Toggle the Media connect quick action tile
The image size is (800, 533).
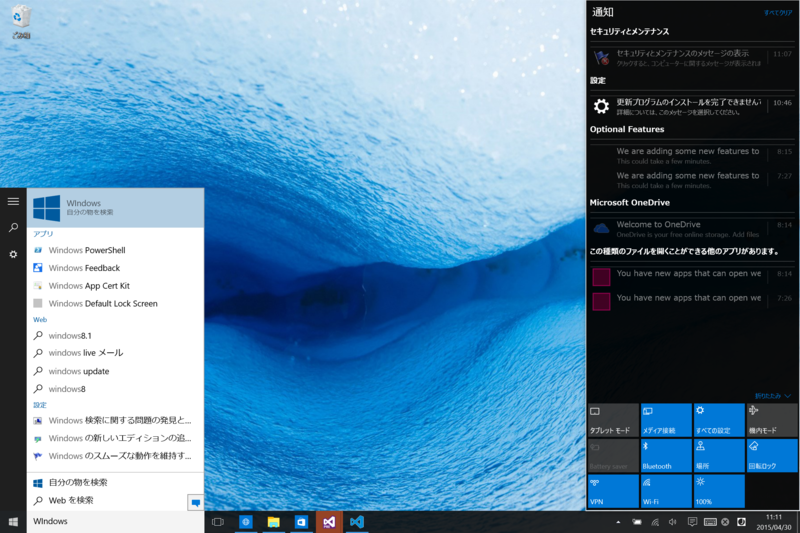tap(666, 420)
